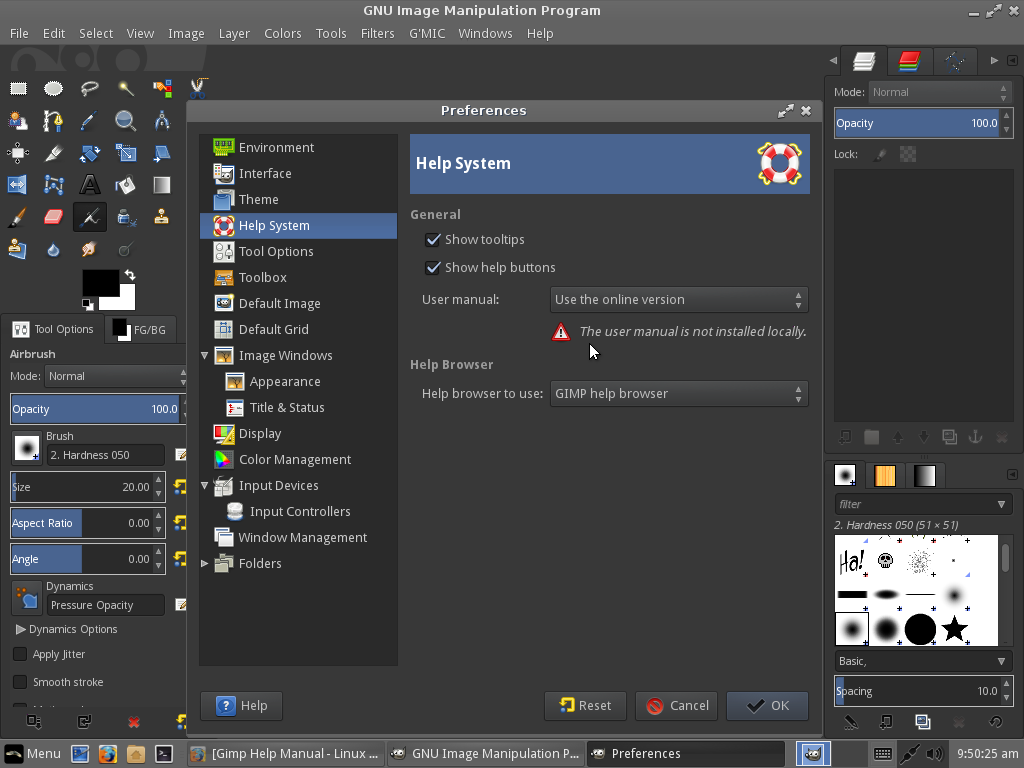Screen dimensions: 1024x768
Task: Select the Eraser tool
Action: tap(54, 217)
